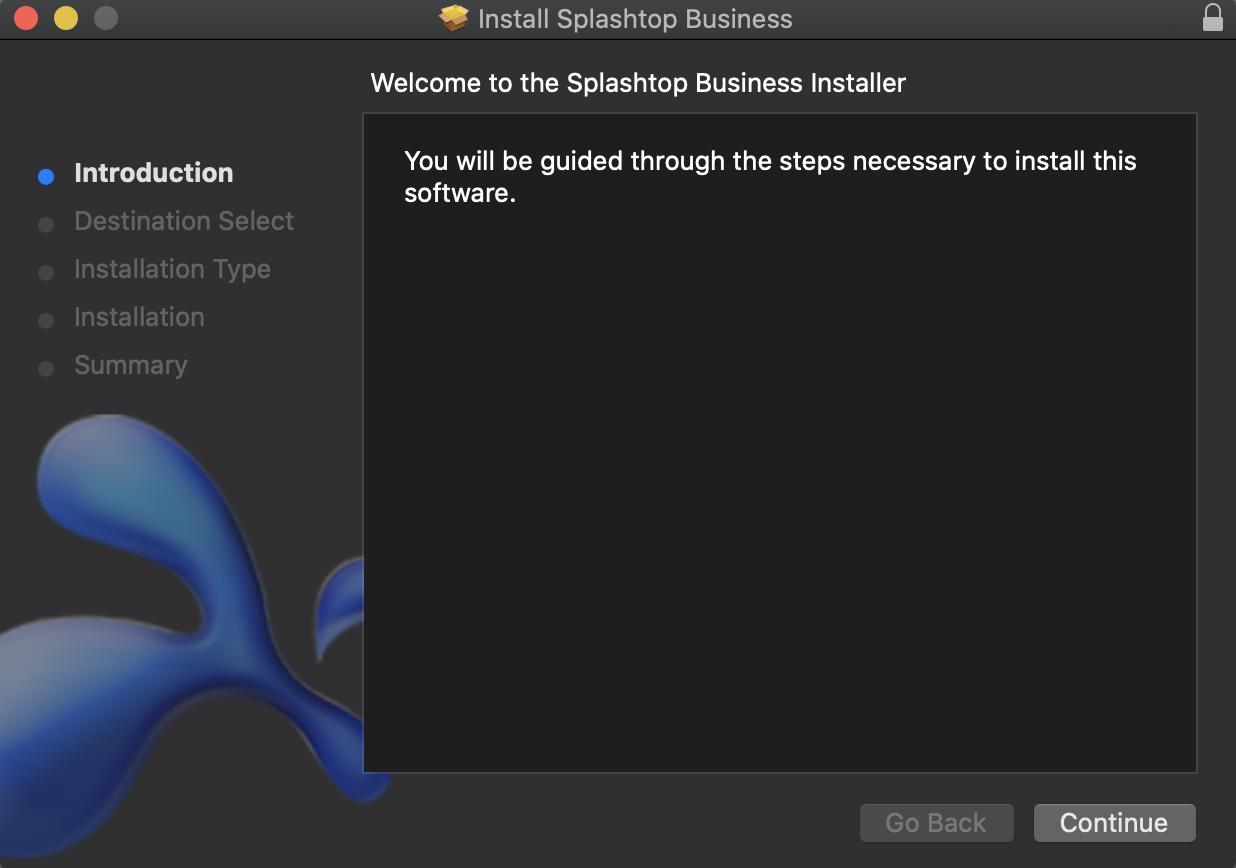Image resolution: width=1236 pixels, height=868 pixels.
Task: Click the blue dot beside Introduction
Action: click(46, 176)
